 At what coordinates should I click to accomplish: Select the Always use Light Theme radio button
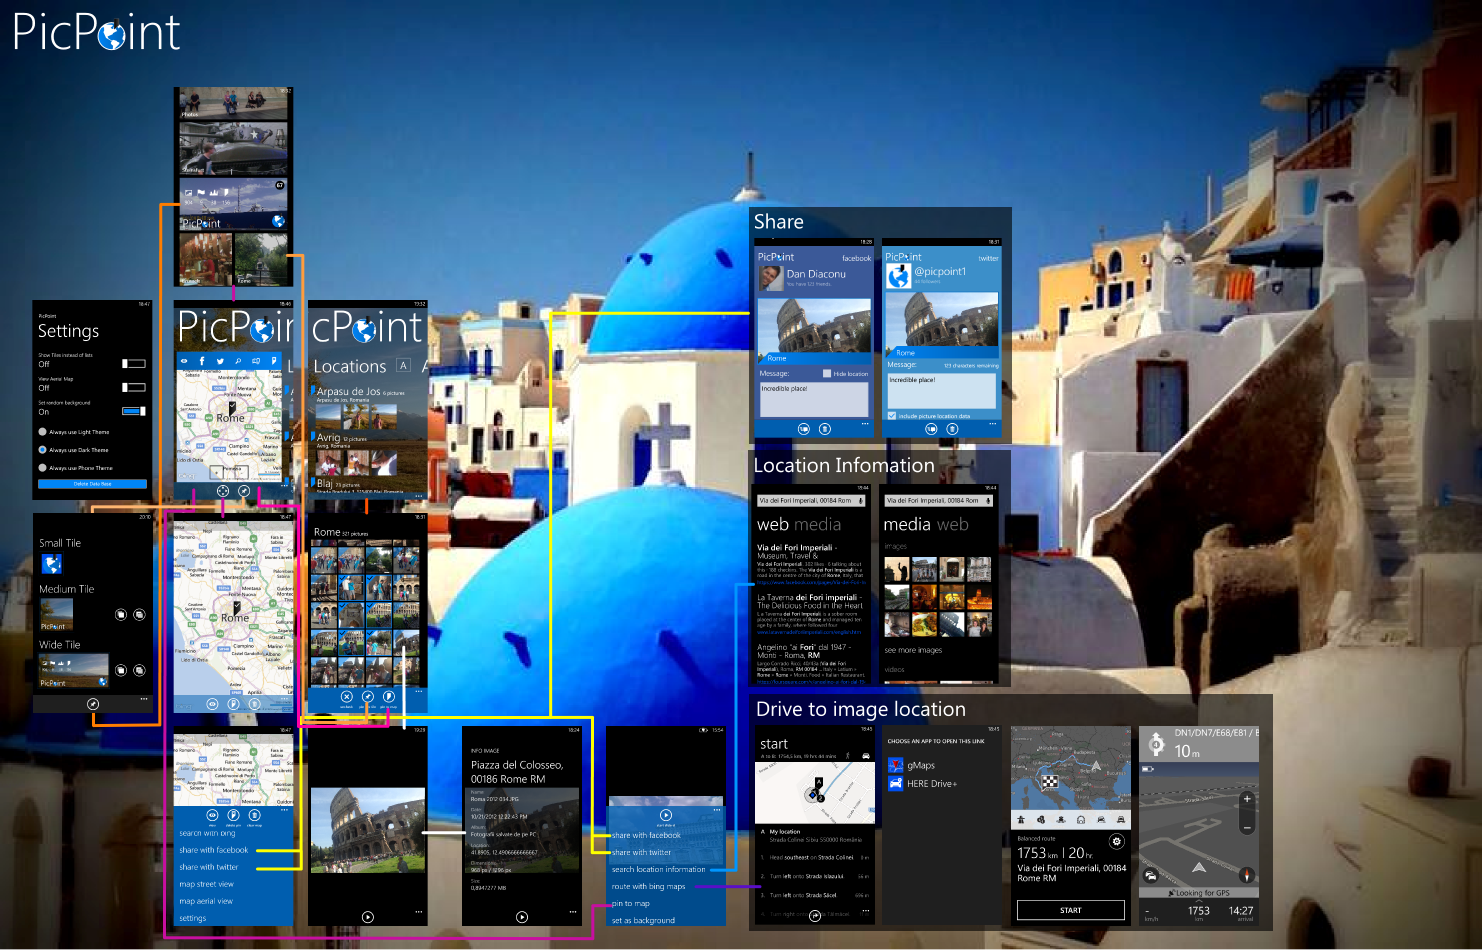(x=43, y=432)
